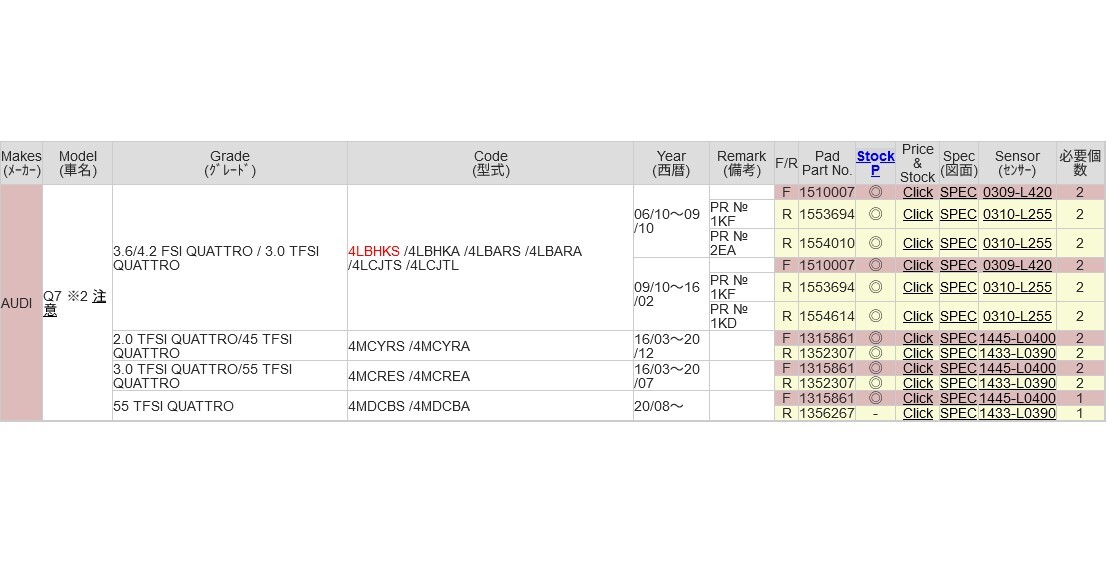Select the red 4LBHKS code text
Image resolution: width=1107 pixels, height=563 pixels.
(374, 251)
